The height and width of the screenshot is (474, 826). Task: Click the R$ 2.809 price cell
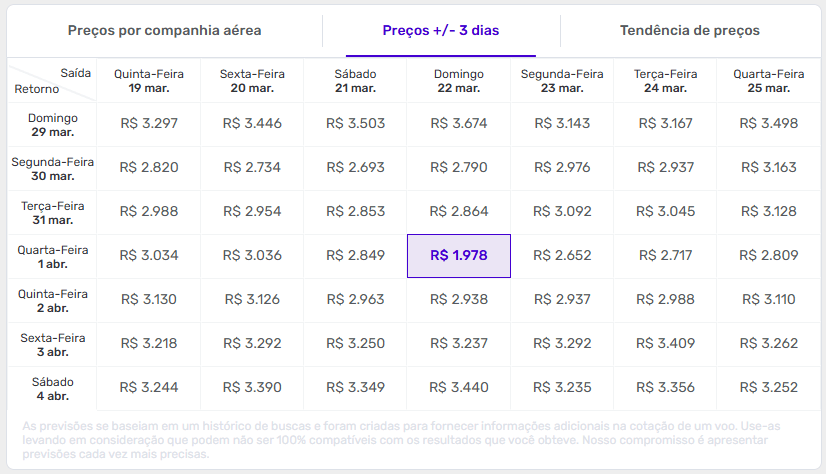coord(768,256)
